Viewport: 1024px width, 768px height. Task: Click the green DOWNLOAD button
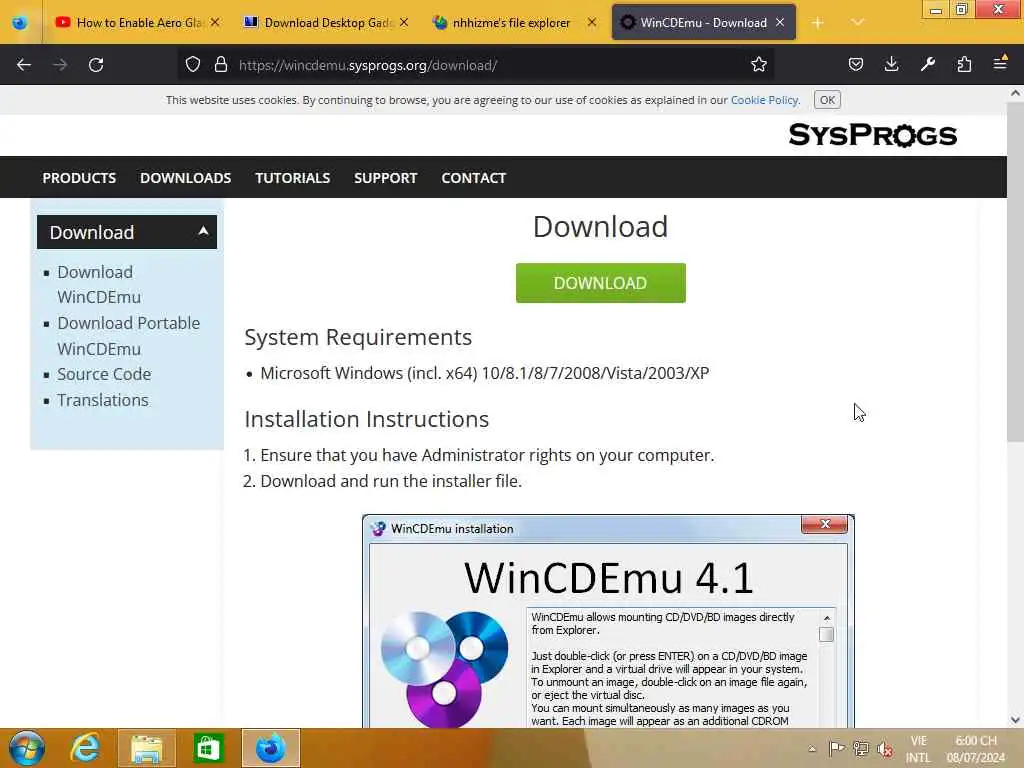600,283
